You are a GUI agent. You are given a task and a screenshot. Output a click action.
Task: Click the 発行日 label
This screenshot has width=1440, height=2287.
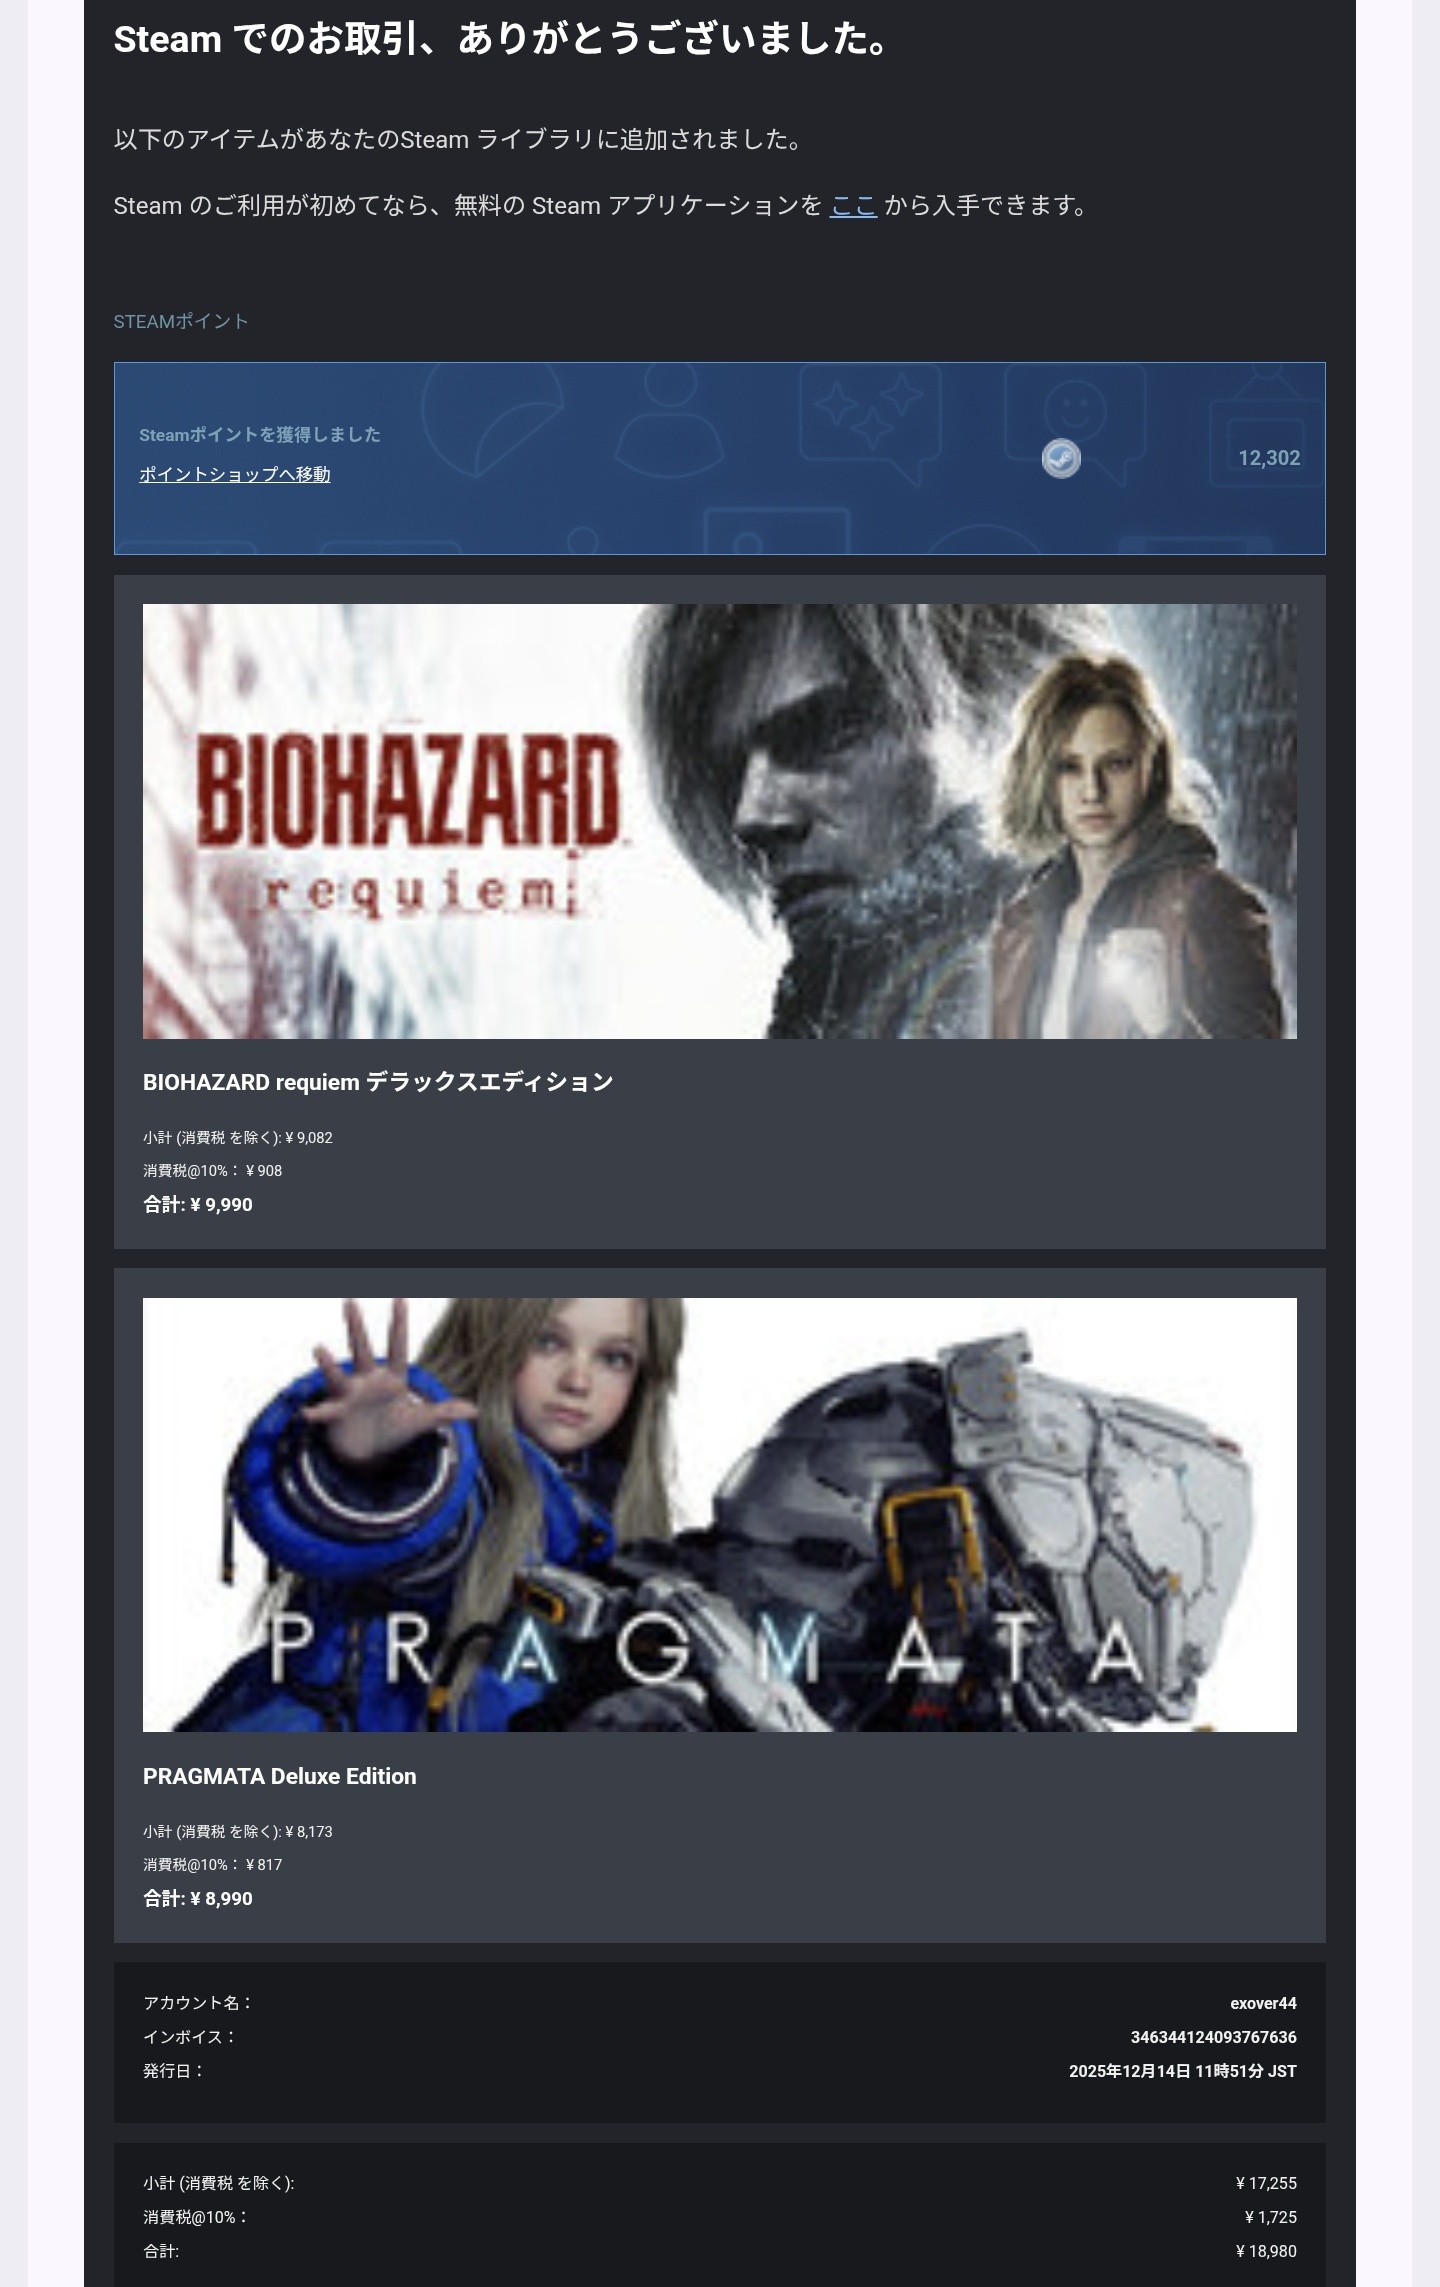click(x=174, y=2070)
